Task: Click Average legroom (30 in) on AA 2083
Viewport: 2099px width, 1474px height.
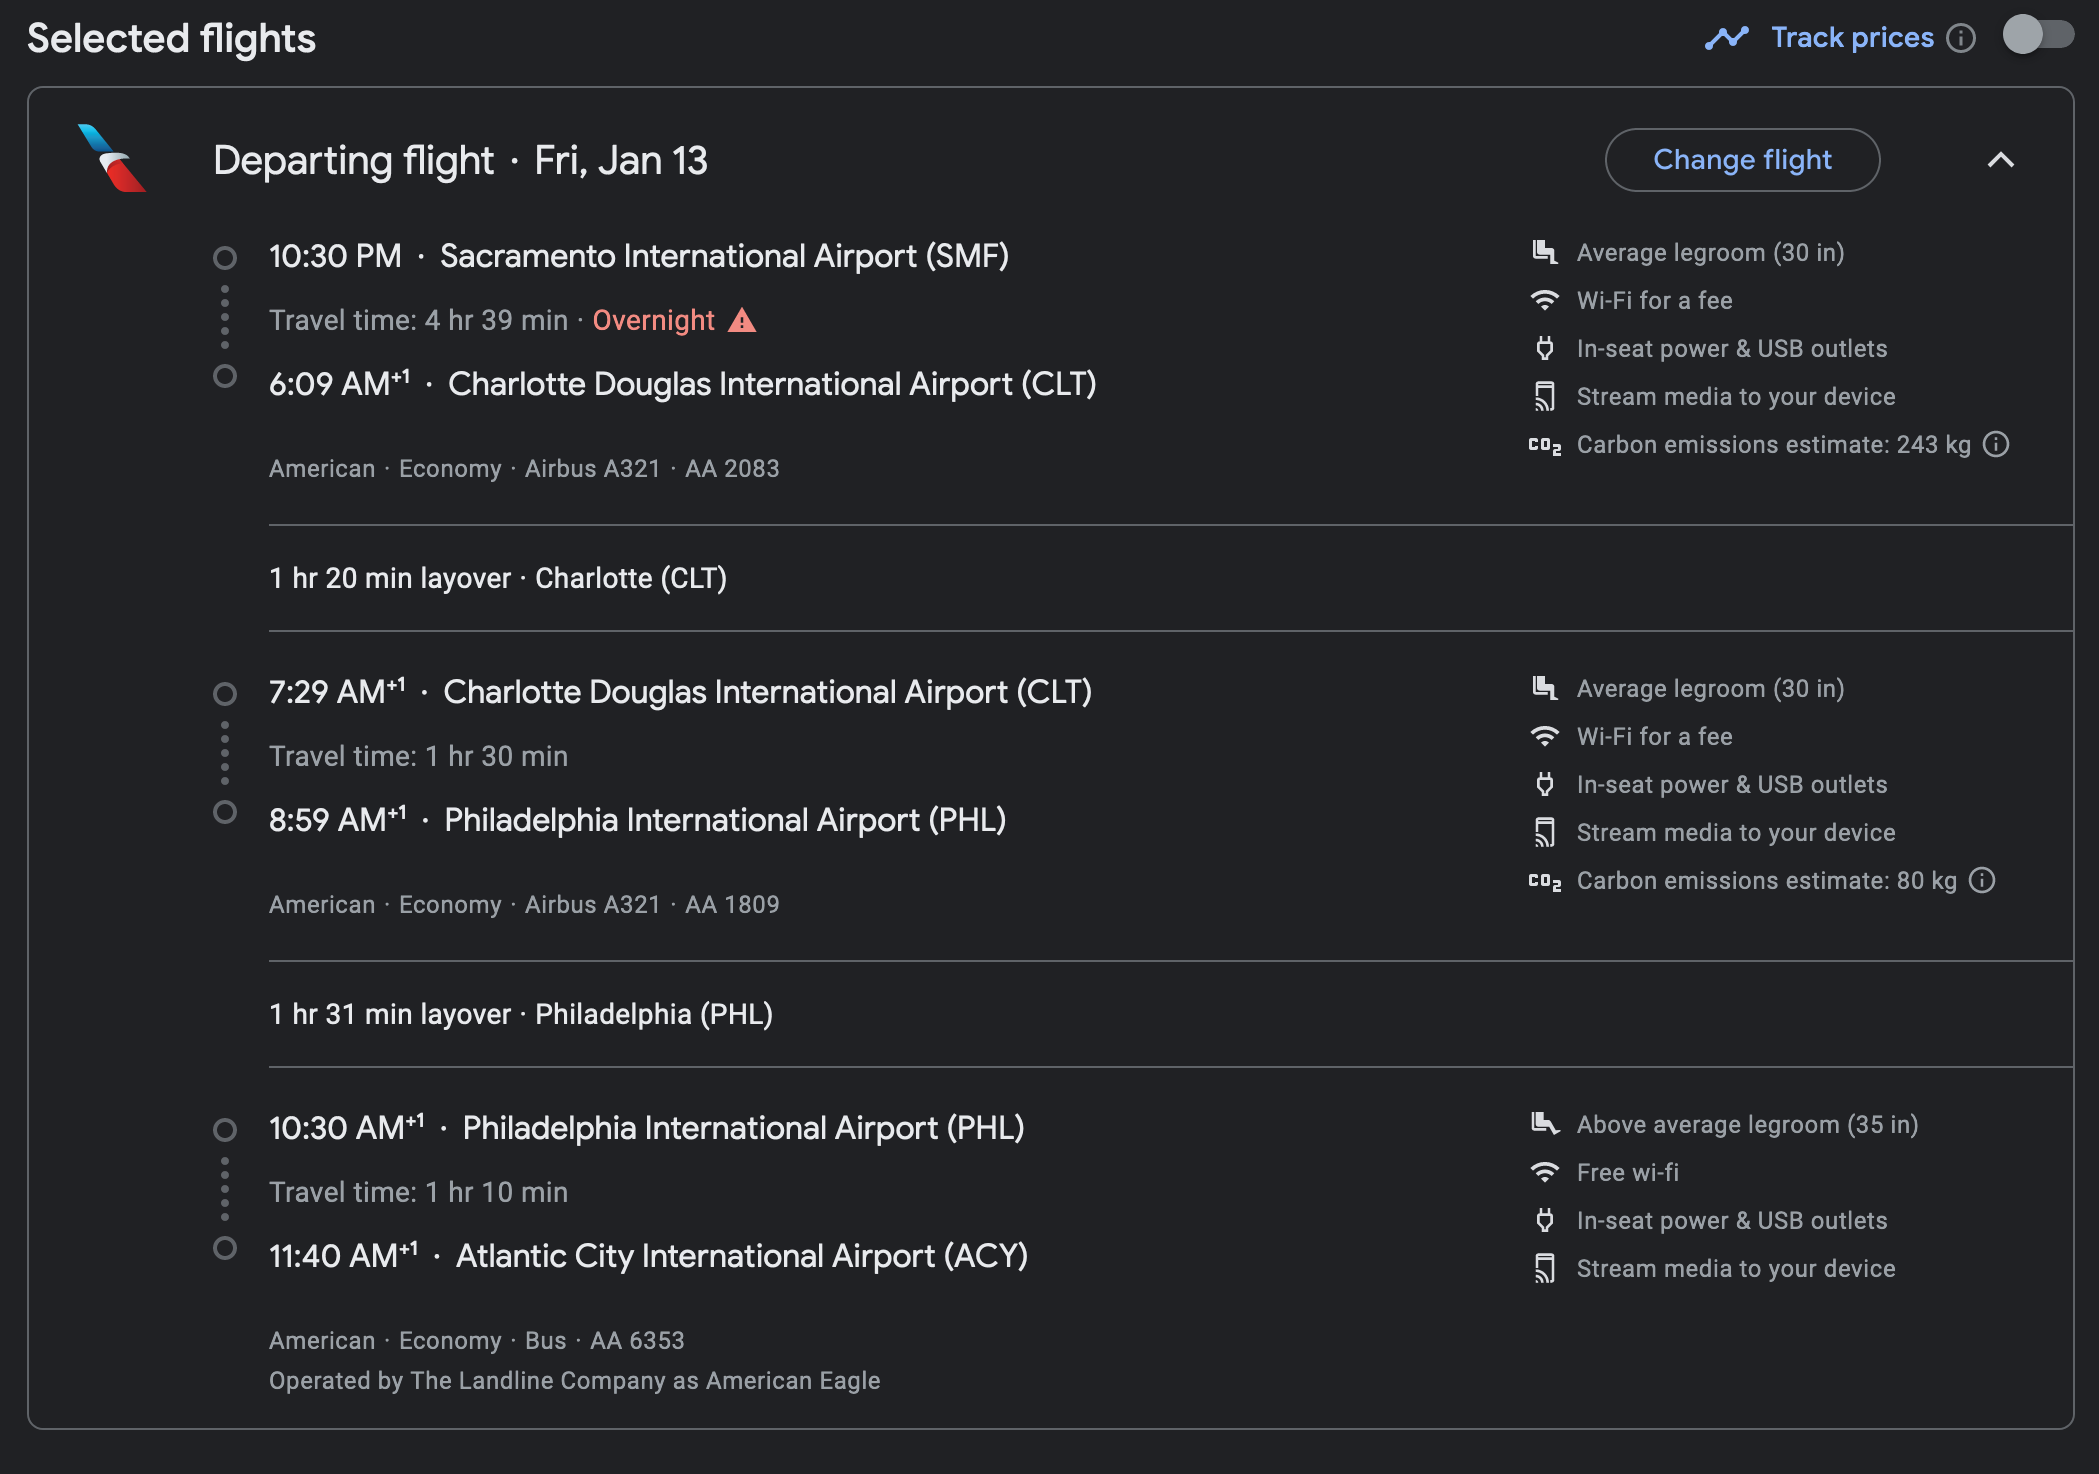Action: [1710, 252]
